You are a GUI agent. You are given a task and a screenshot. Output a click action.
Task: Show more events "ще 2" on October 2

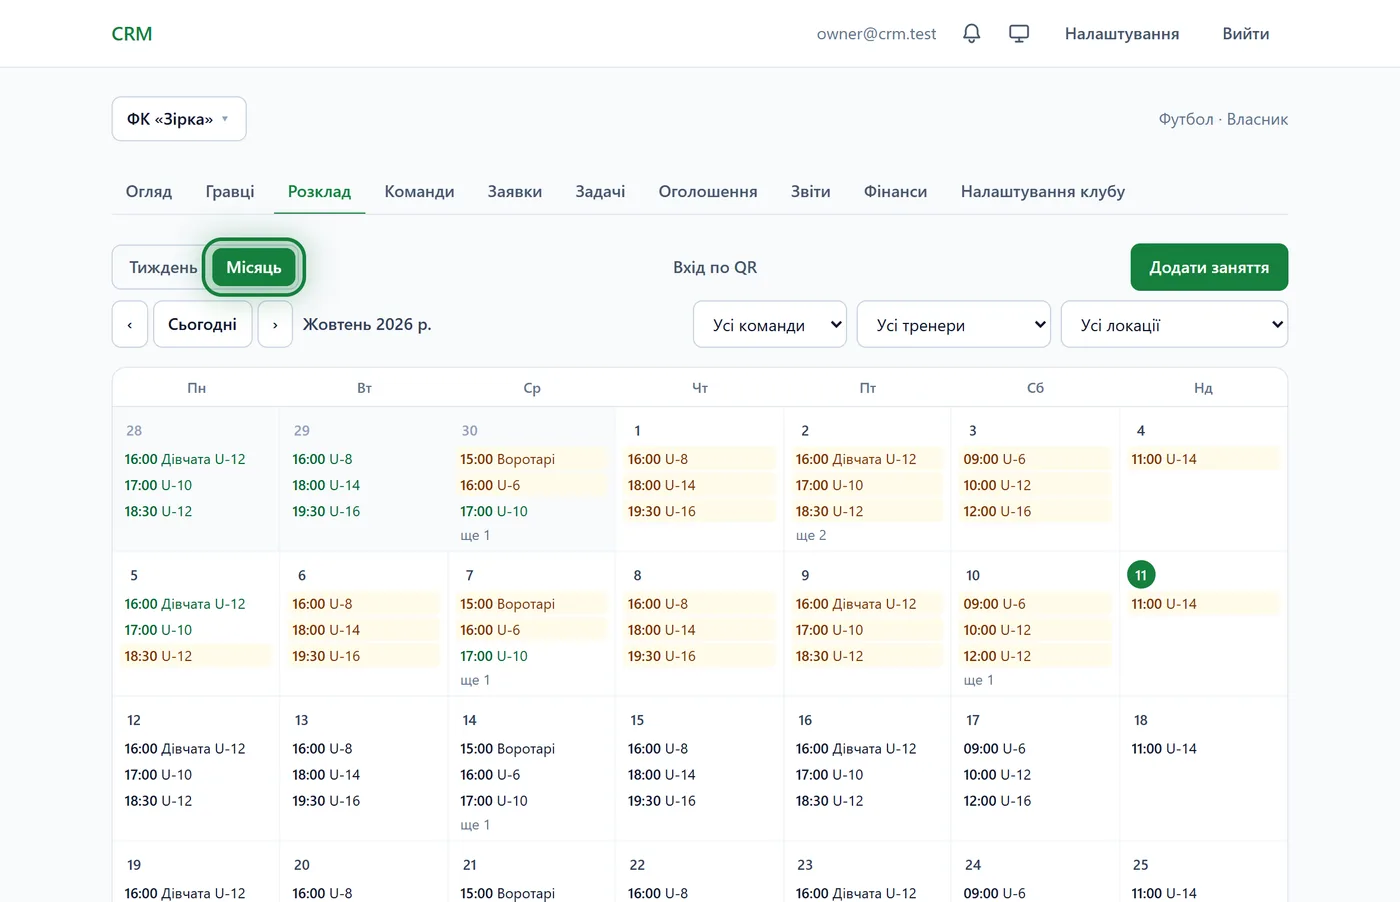coord(811,535)
